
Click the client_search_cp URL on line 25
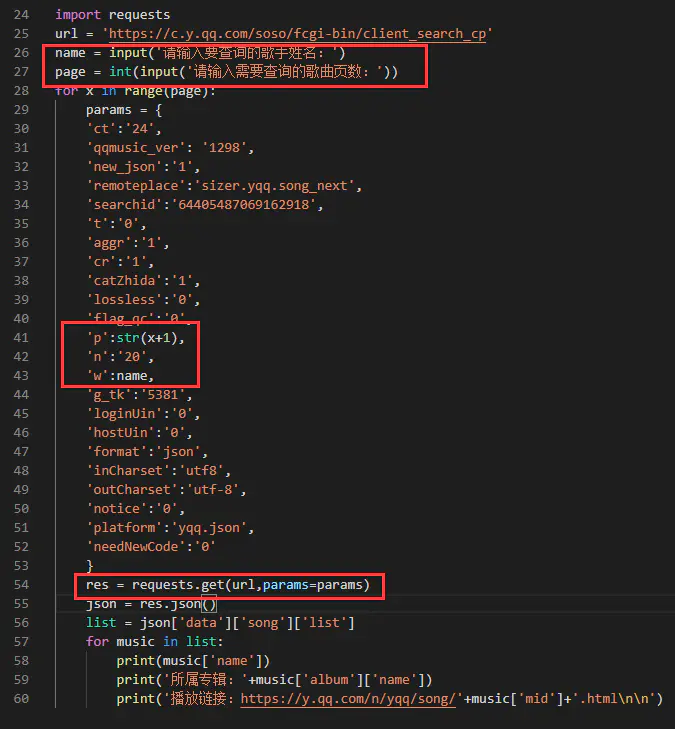coord(297,34)
